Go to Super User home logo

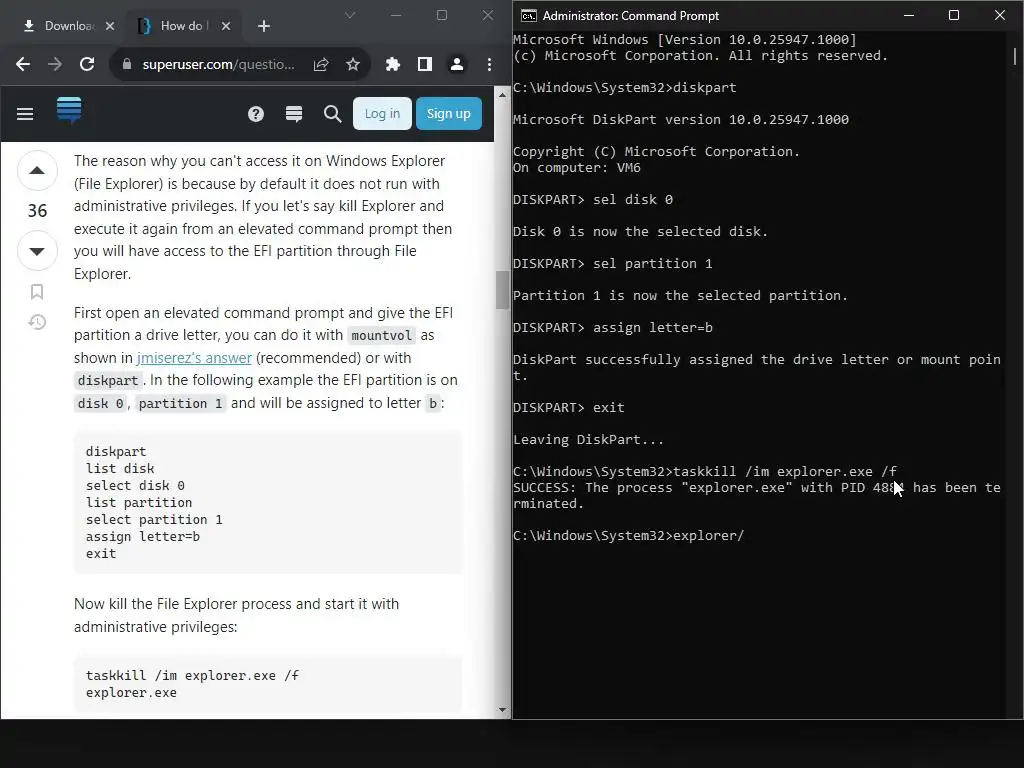click(x=69, y=110)
